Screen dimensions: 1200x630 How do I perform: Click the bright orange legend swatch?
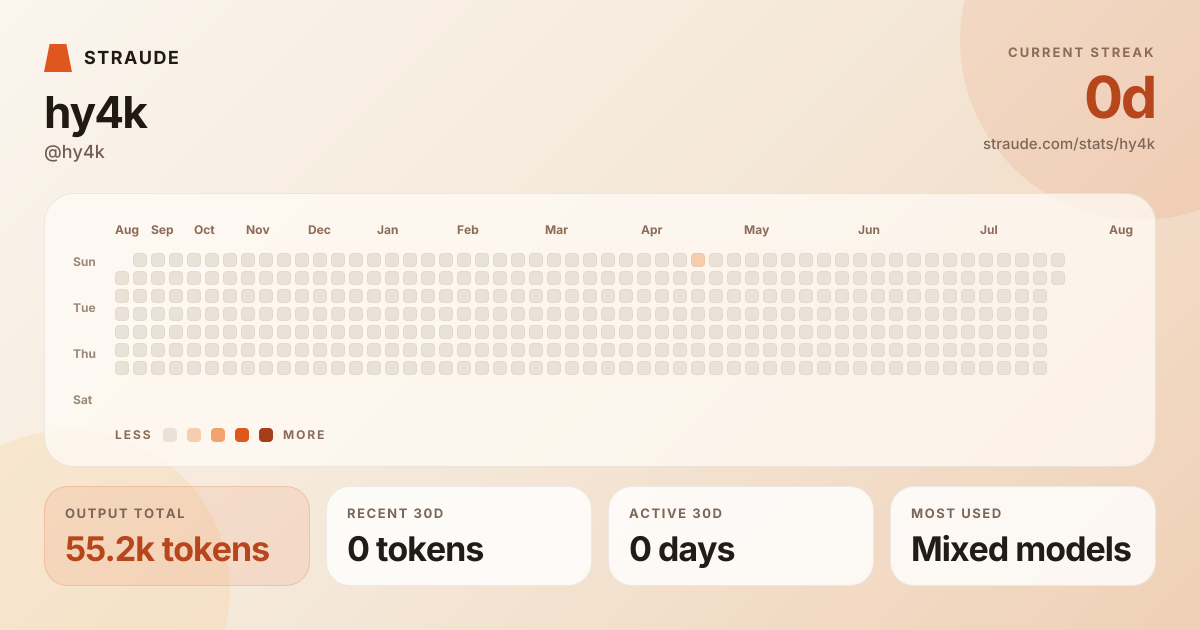242,435
